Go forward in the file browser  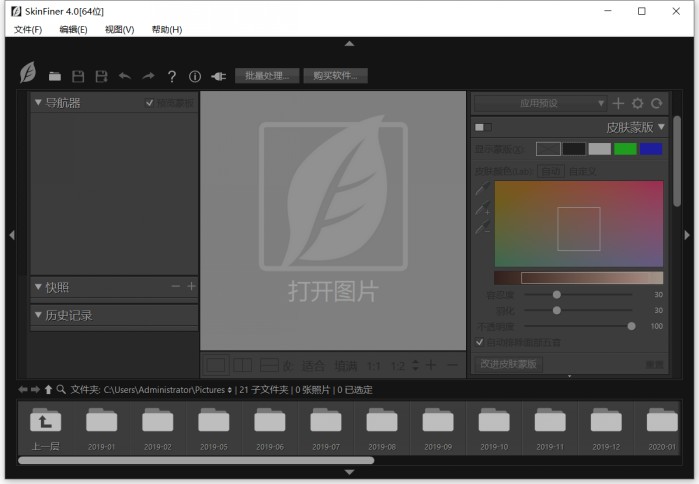click(35, 390)
